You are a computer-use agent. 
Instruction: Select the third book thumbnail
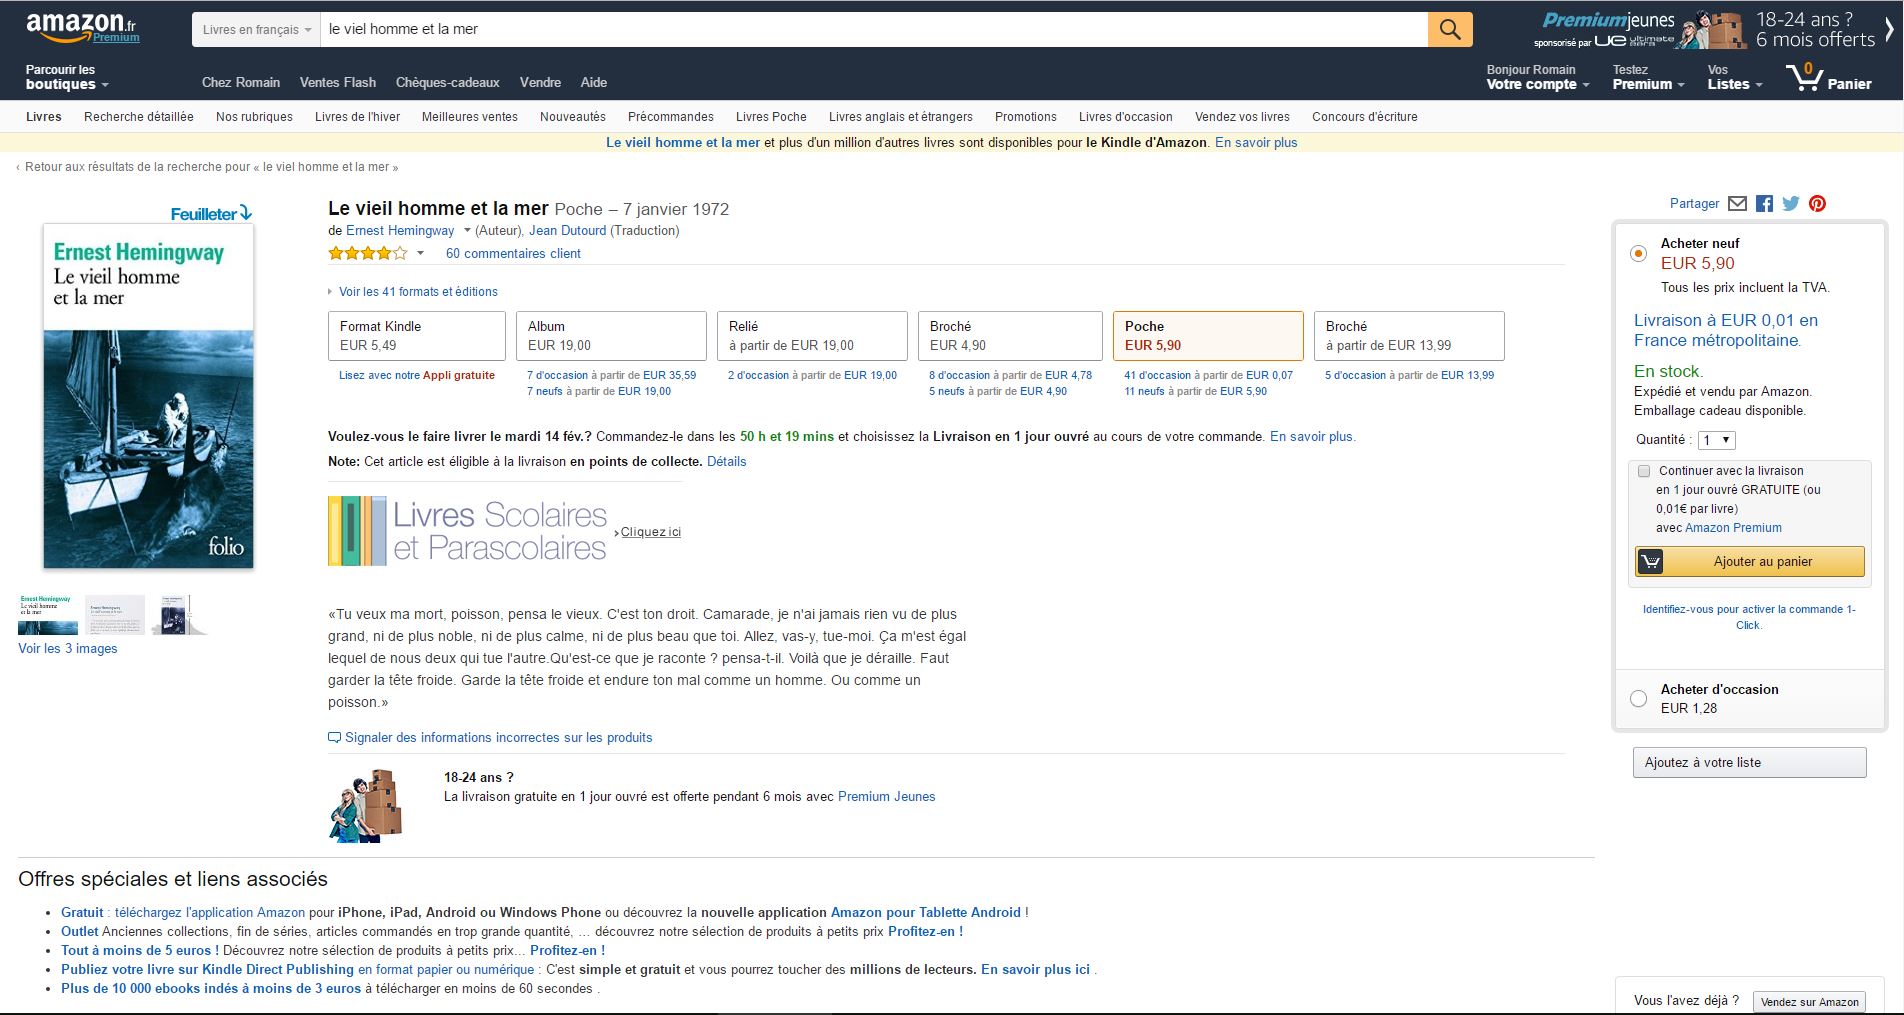point(179,615)
